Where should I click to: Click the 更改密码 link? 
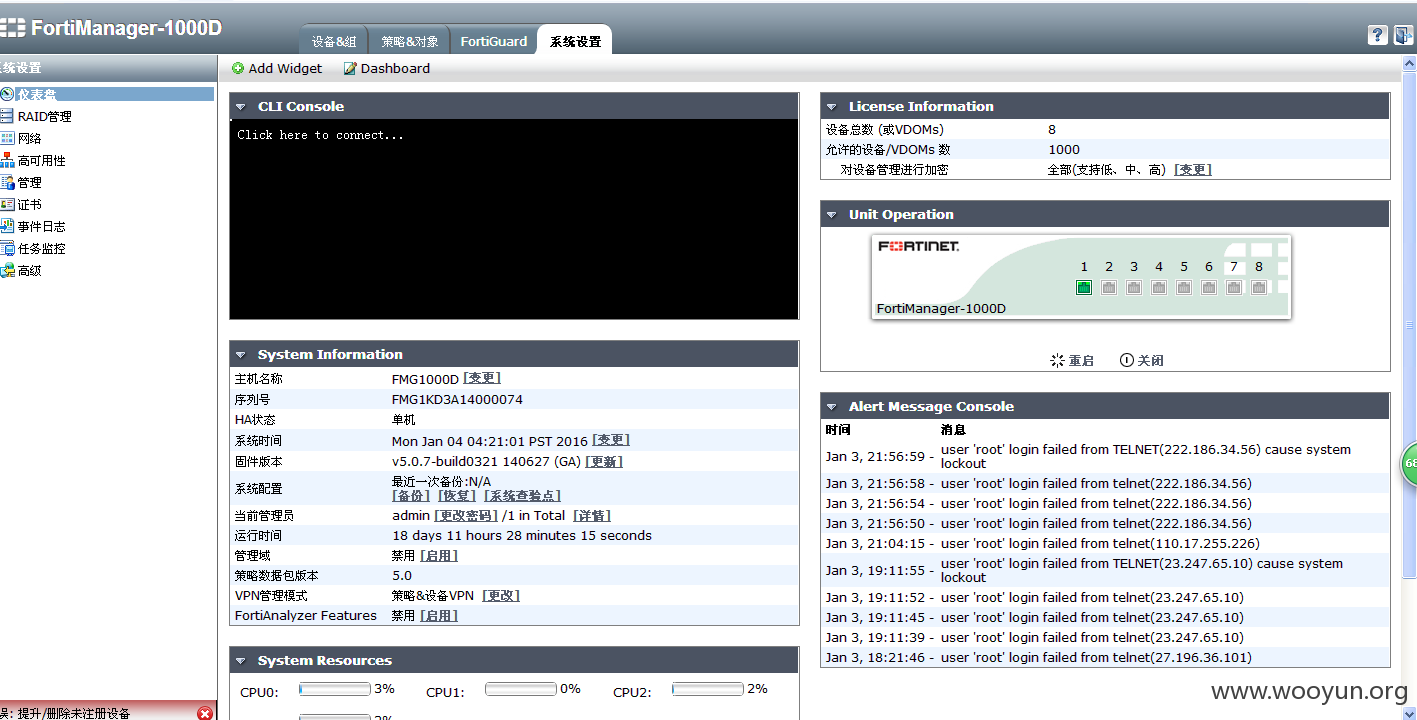466,516
